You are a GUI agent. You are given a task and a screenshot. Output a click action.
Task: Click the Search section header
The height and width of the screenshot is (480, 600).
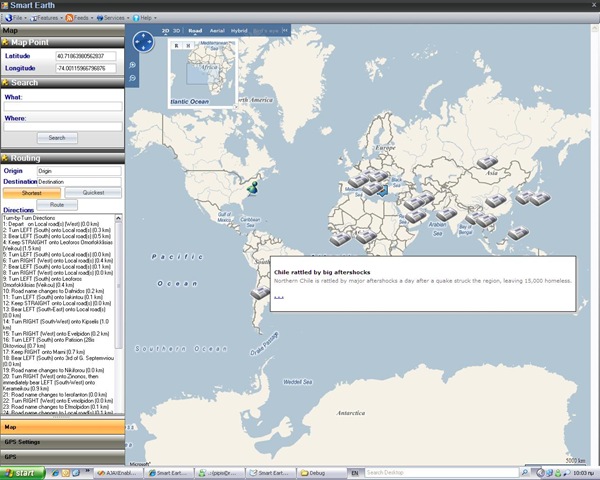point(62,83)
